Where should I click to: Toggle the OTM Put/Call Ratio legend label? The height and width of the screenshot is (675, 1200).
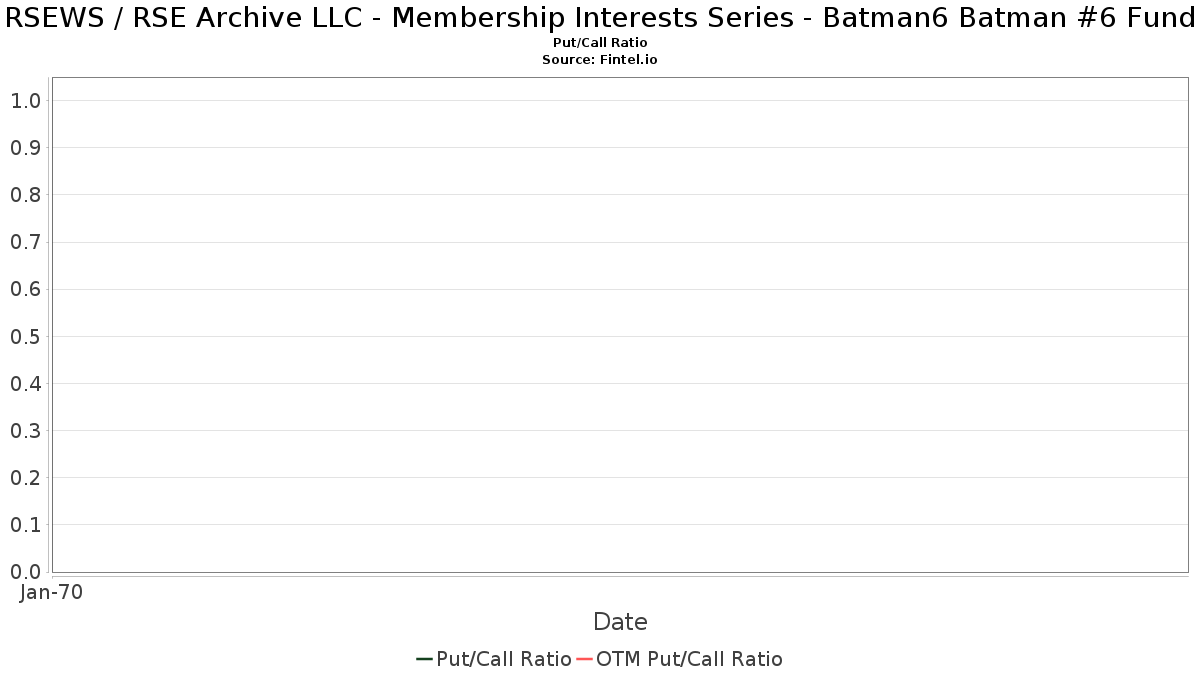click(689, 659)
